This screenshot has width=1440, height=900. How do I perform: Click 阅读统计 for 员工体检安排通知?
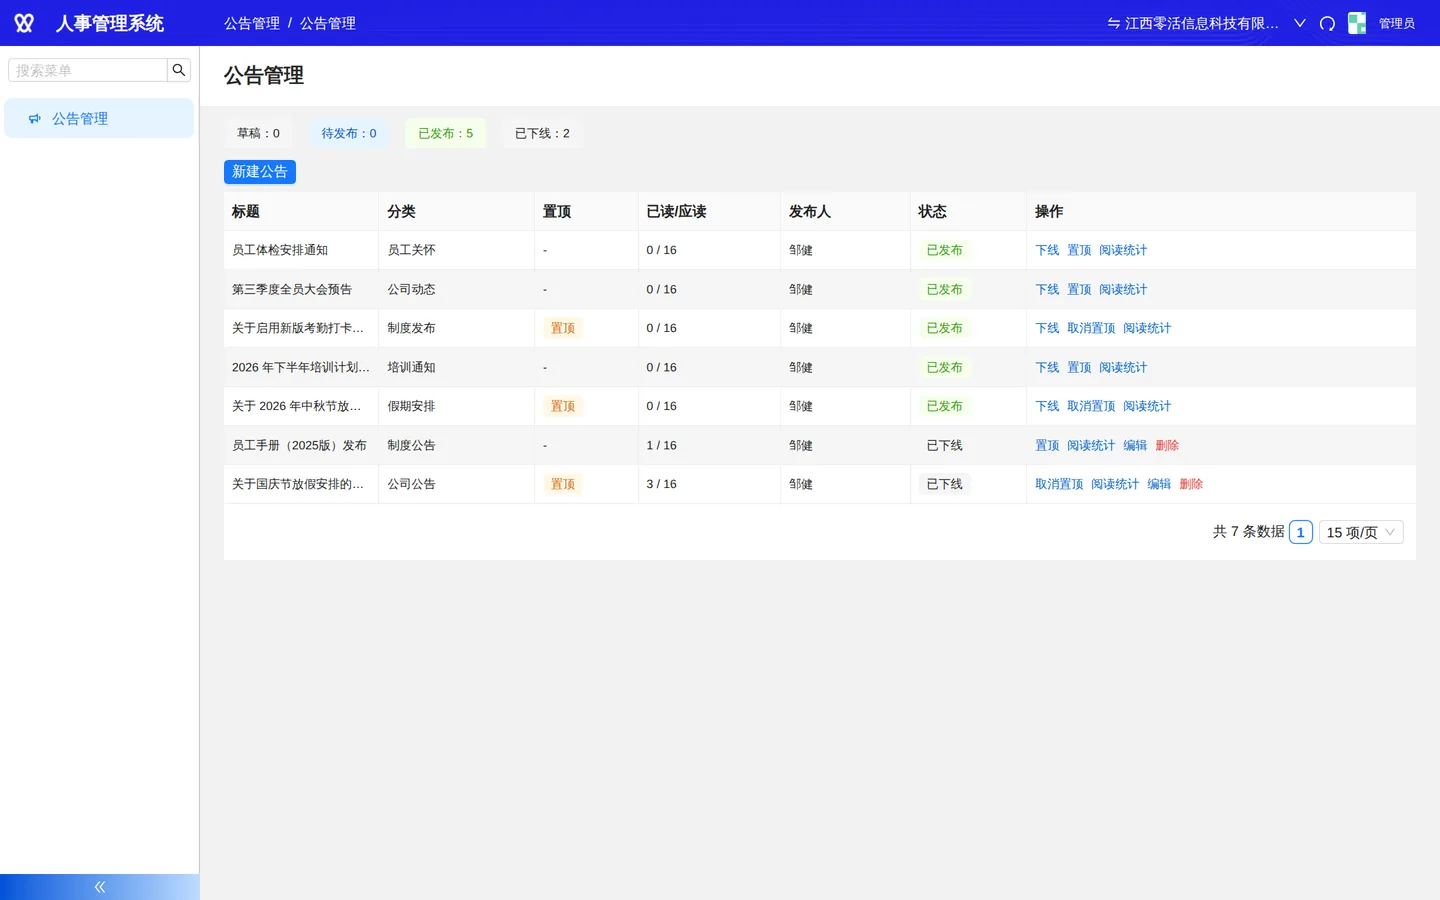1123,250
